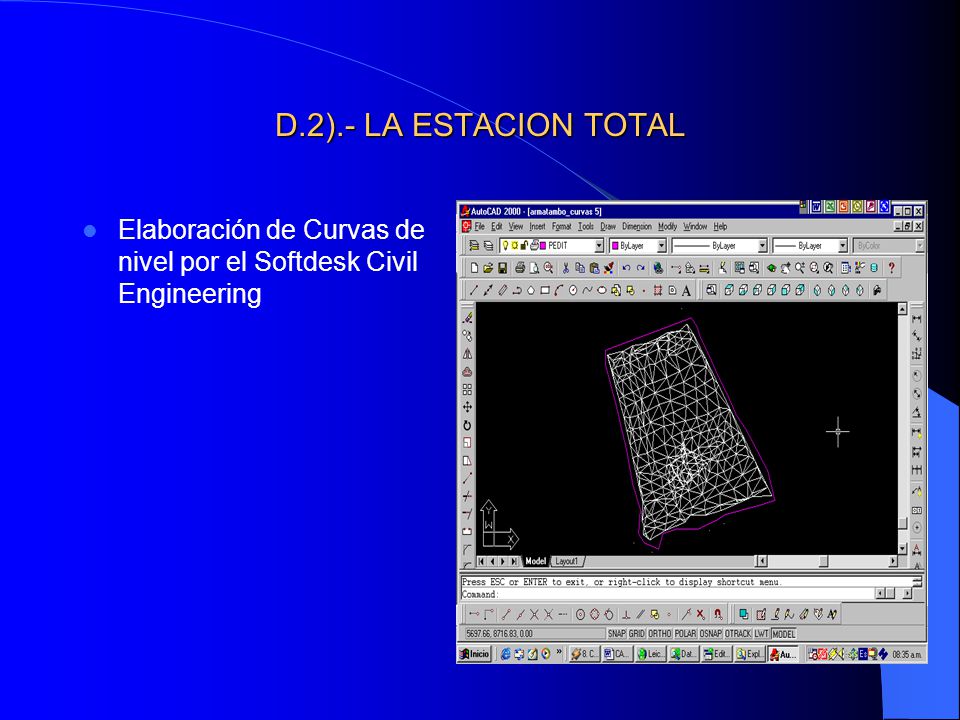
Task: Click the Match Properties paintbrush icon
Action: [x=609, y=268]
